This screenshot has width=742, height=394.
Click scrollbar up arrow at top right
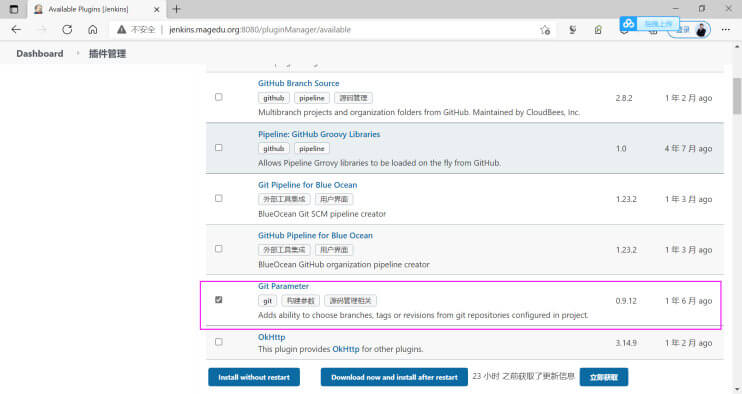737,47
